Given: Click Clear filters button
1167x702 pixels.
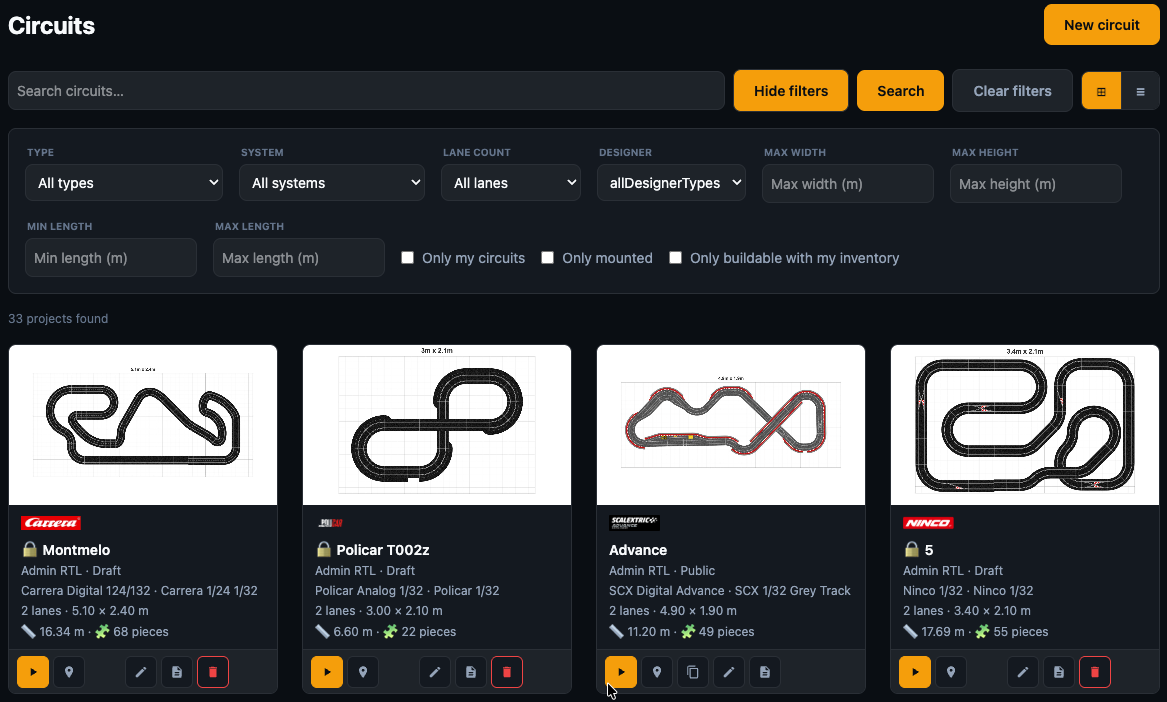Looking at the screenshot, I should point(1012,91).
